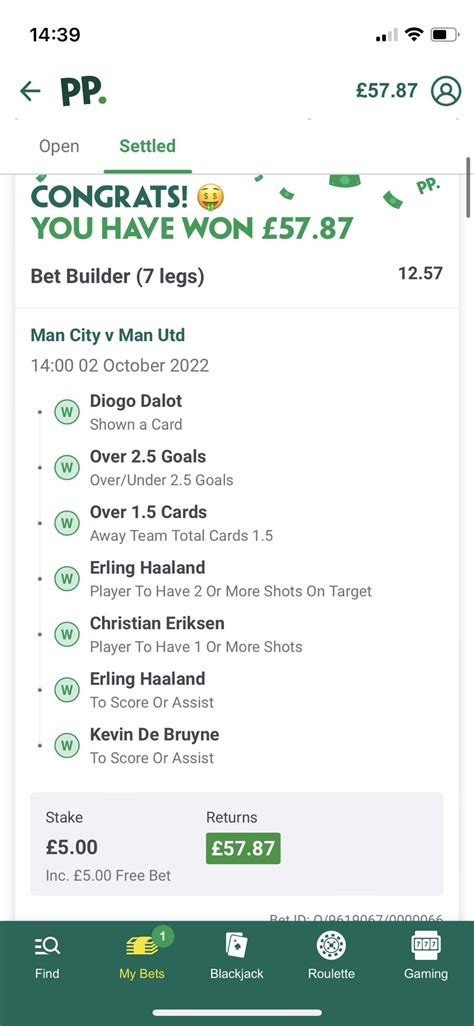Click the vertical scrollbar on the right edge
Screen dimensions: 474x1026
coord(469,187)
